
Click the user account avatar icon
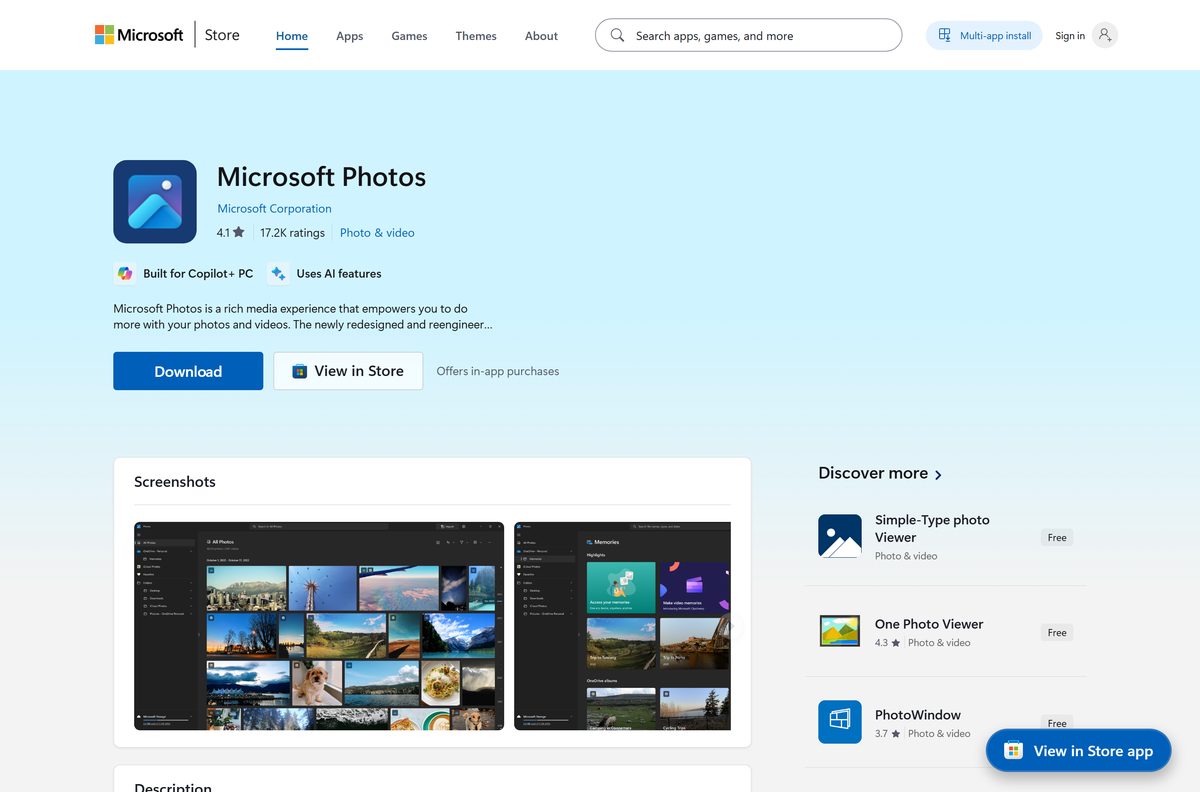click(x=1104, y=35)
